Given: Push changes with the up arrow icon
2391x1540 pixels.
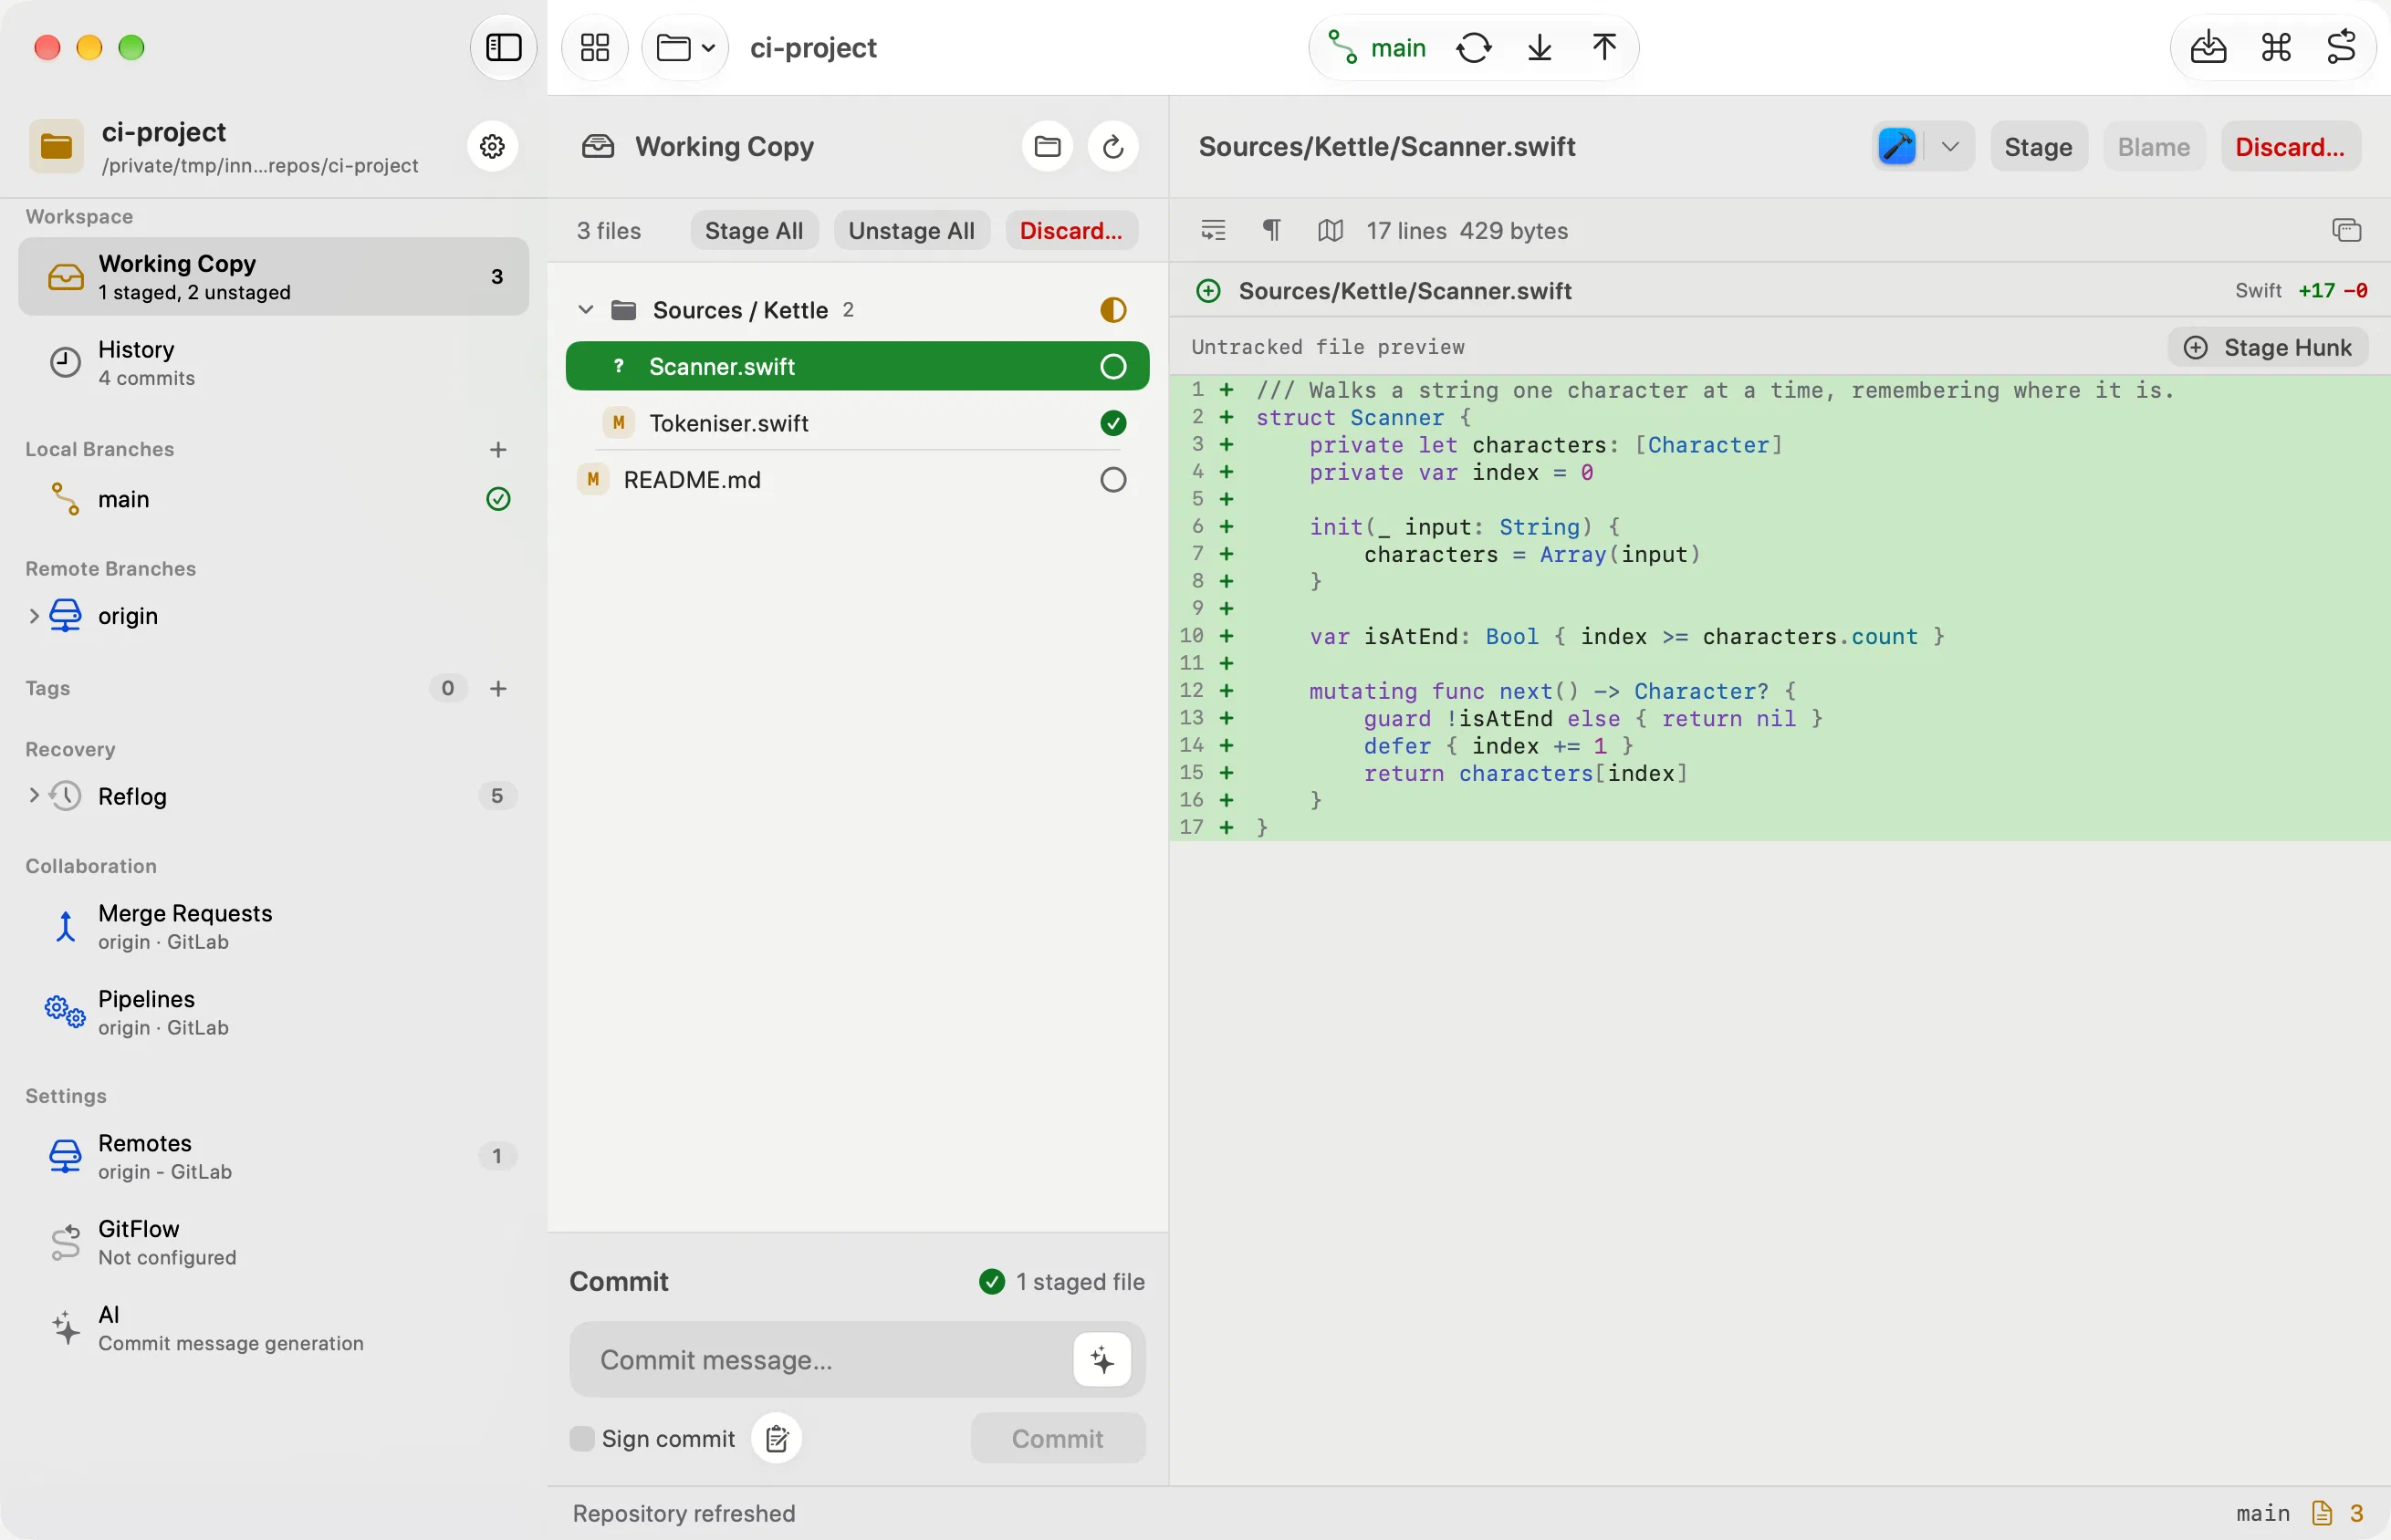Looking at the screenshot, I should click(1604, 47).
